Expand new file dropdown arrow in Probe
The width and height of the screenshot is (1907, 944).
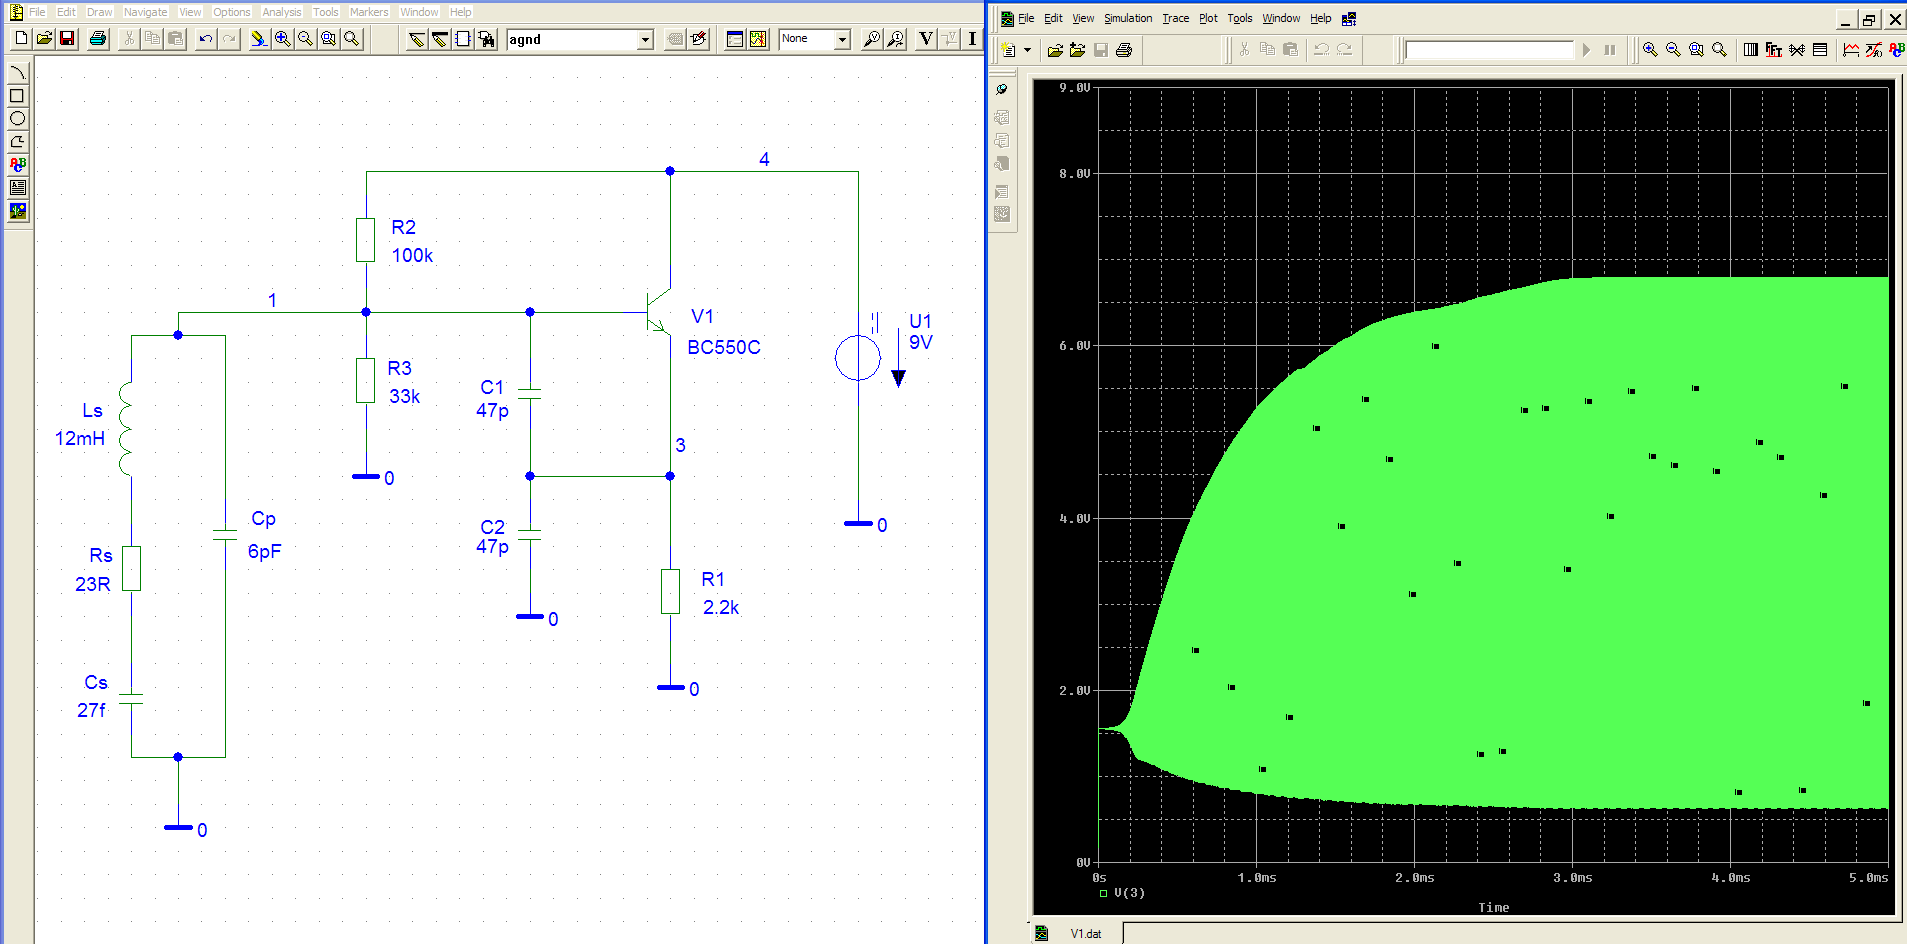tap(1027, 50)
